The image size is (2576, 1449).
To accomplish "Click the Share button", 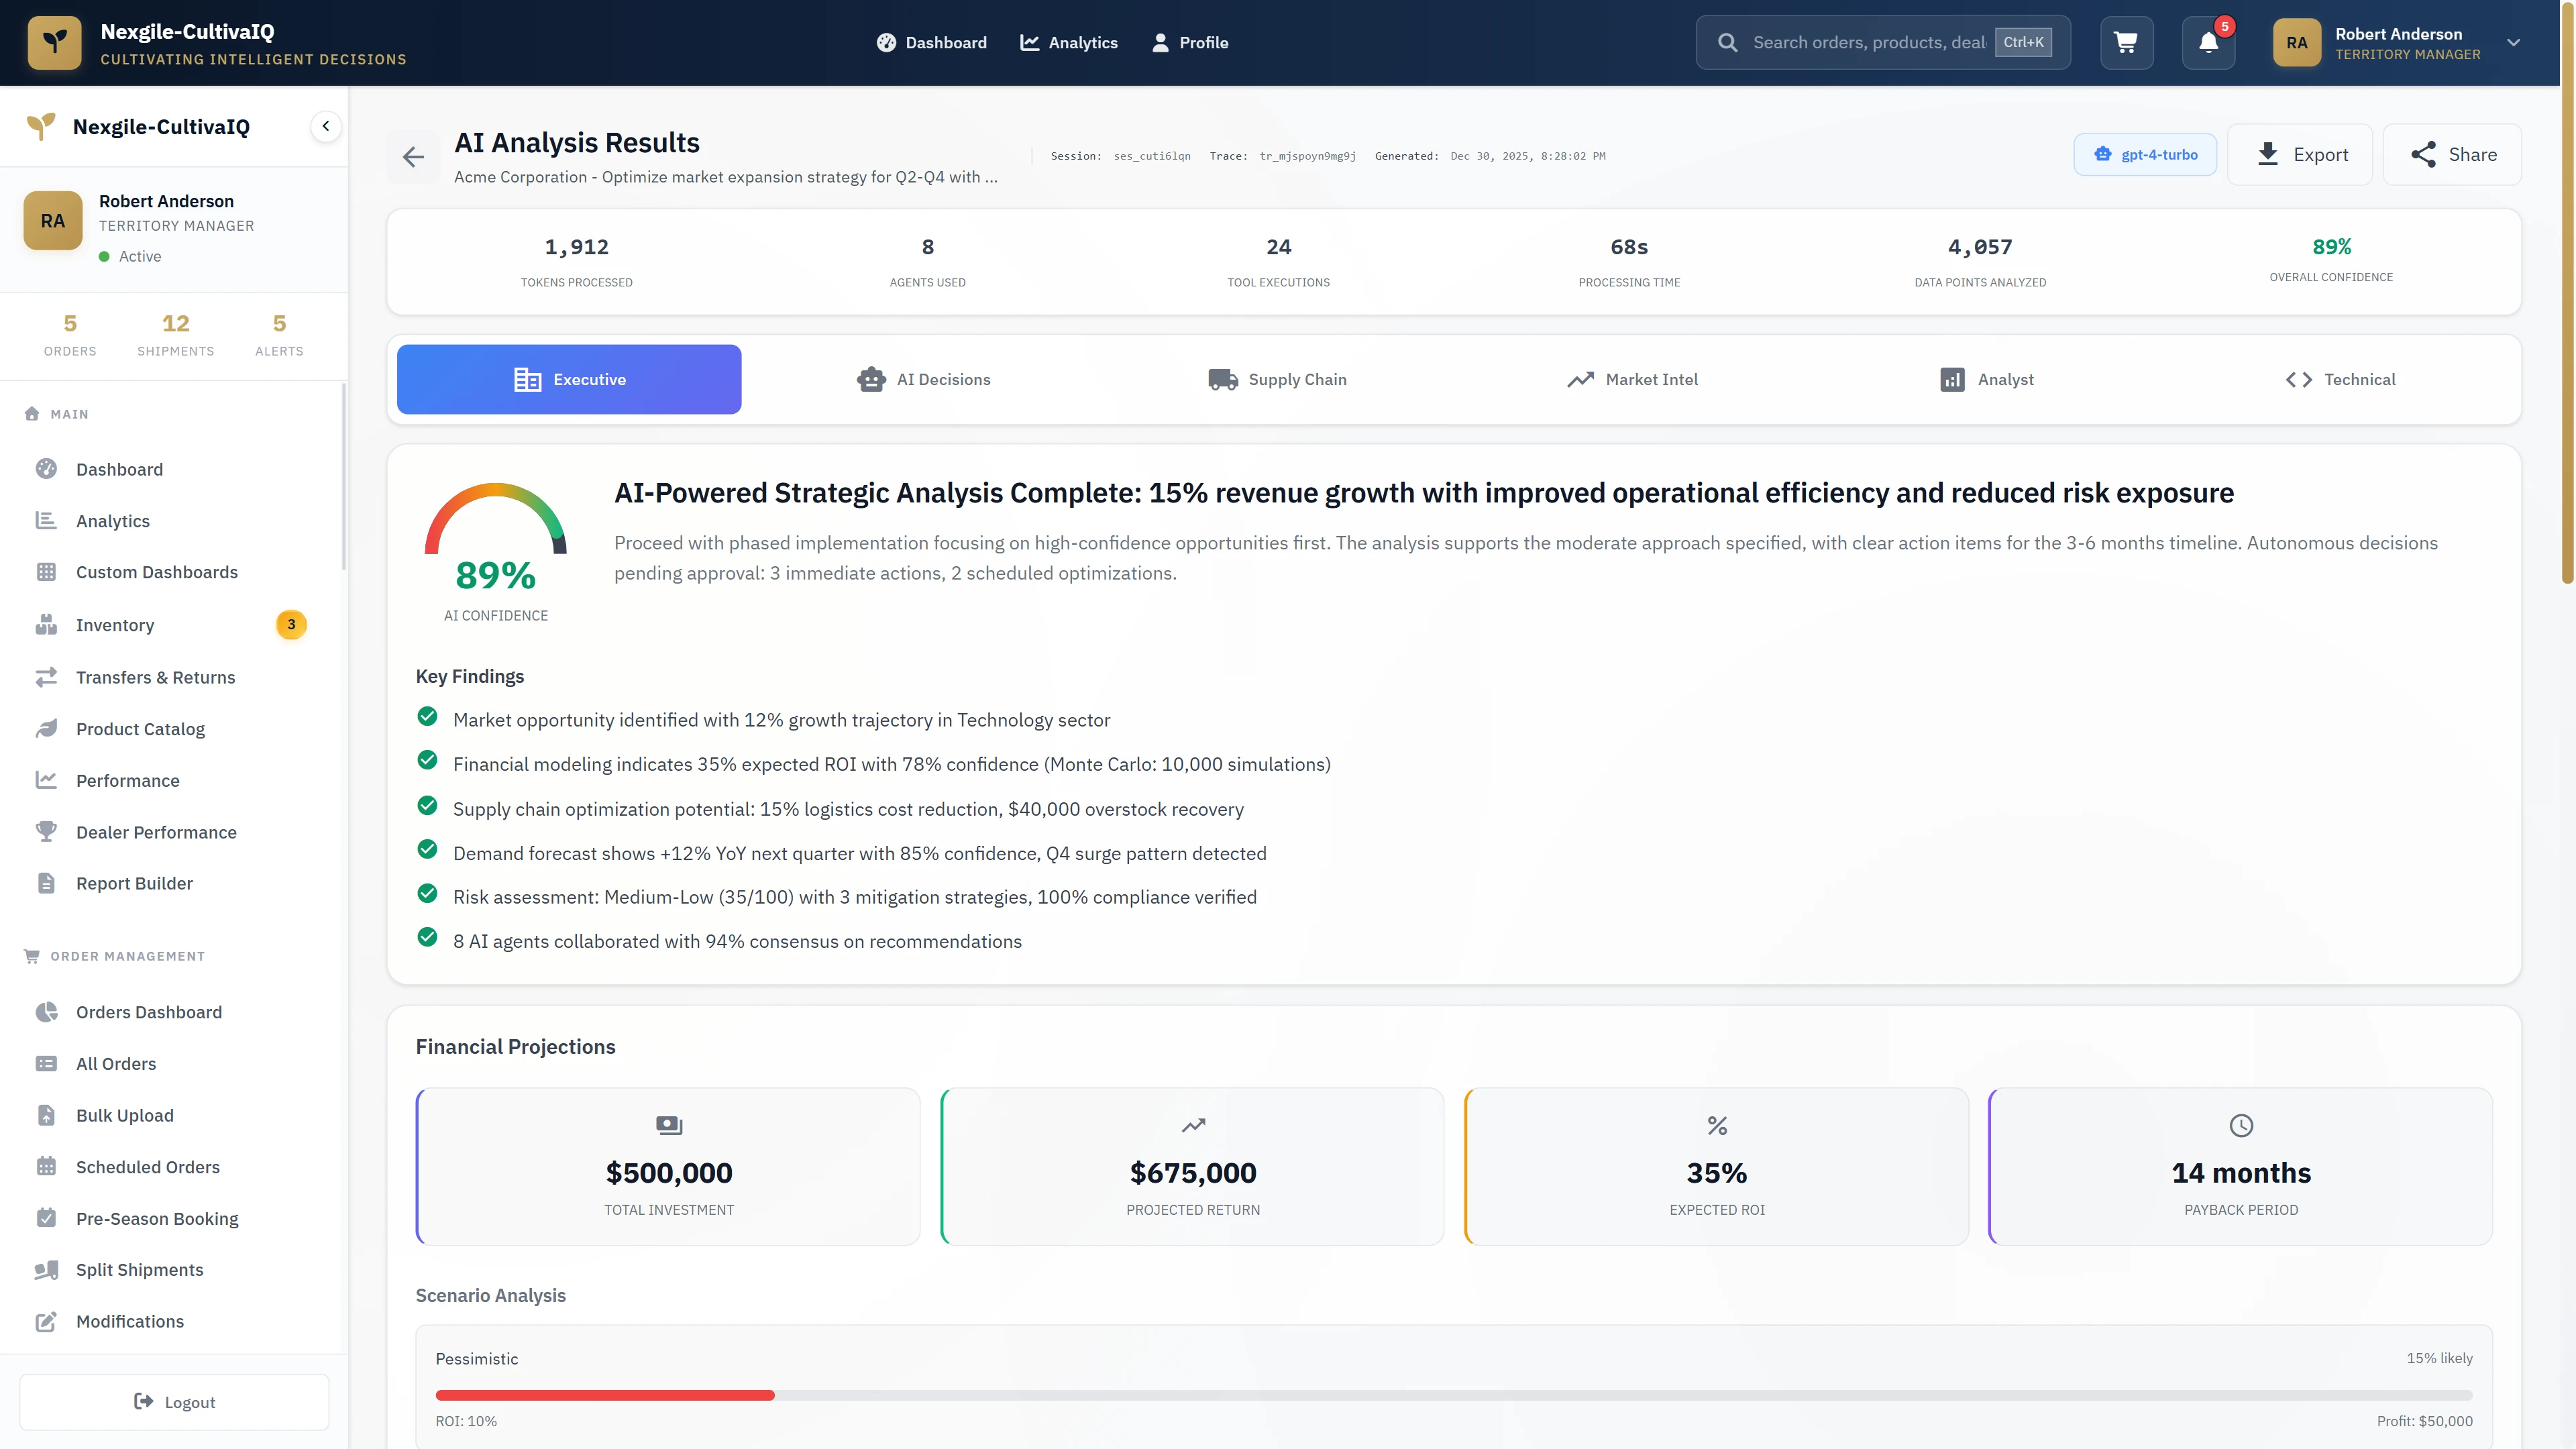I will pos(2452,154).
